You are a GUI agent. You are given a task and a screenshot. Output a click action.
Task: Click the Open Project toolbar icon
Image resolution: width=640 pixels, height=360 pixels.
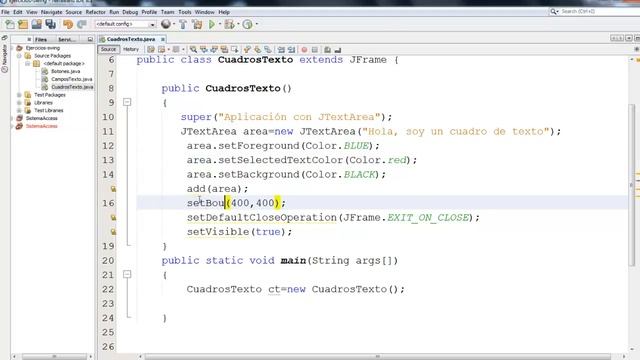36,24
